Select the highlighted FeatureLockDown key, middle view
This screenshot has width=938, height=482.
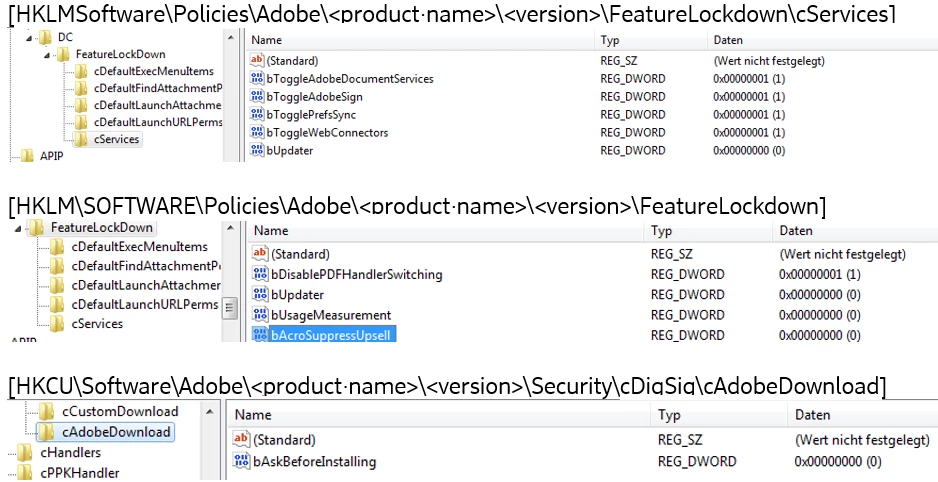coord(102,228)
